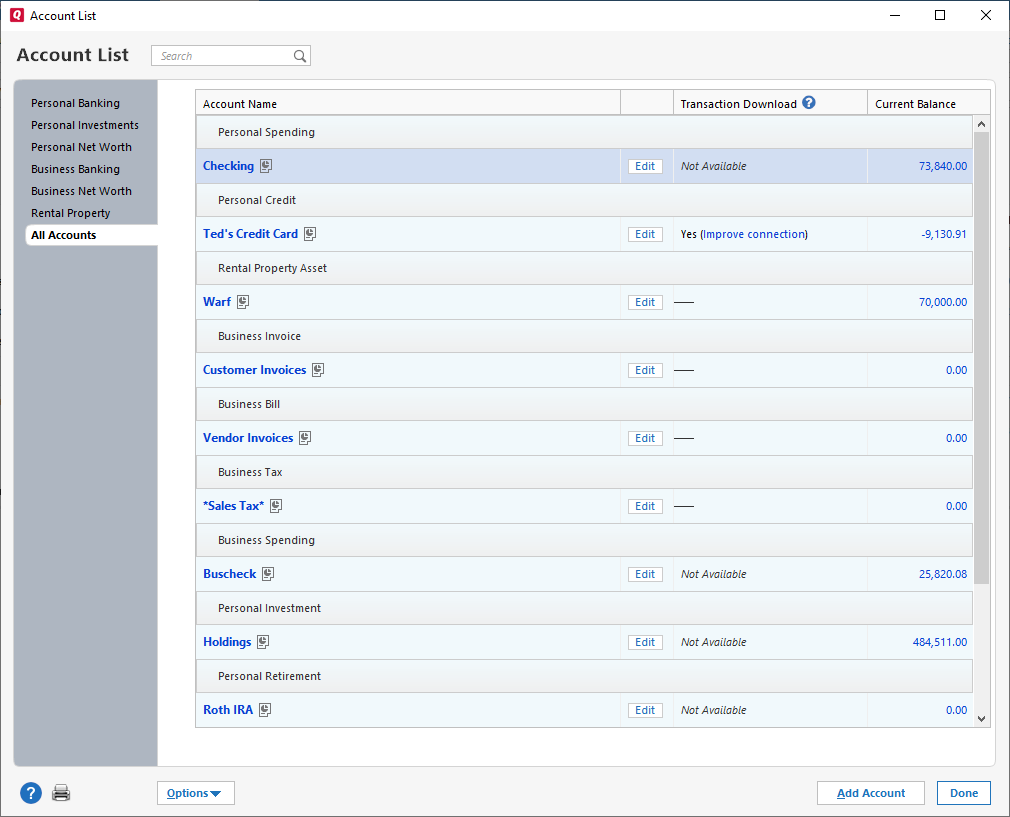The width and height of the screenshot is (1010, 817).
Task: Switch to Personal Banking view
Action: (x=75, y=103)
